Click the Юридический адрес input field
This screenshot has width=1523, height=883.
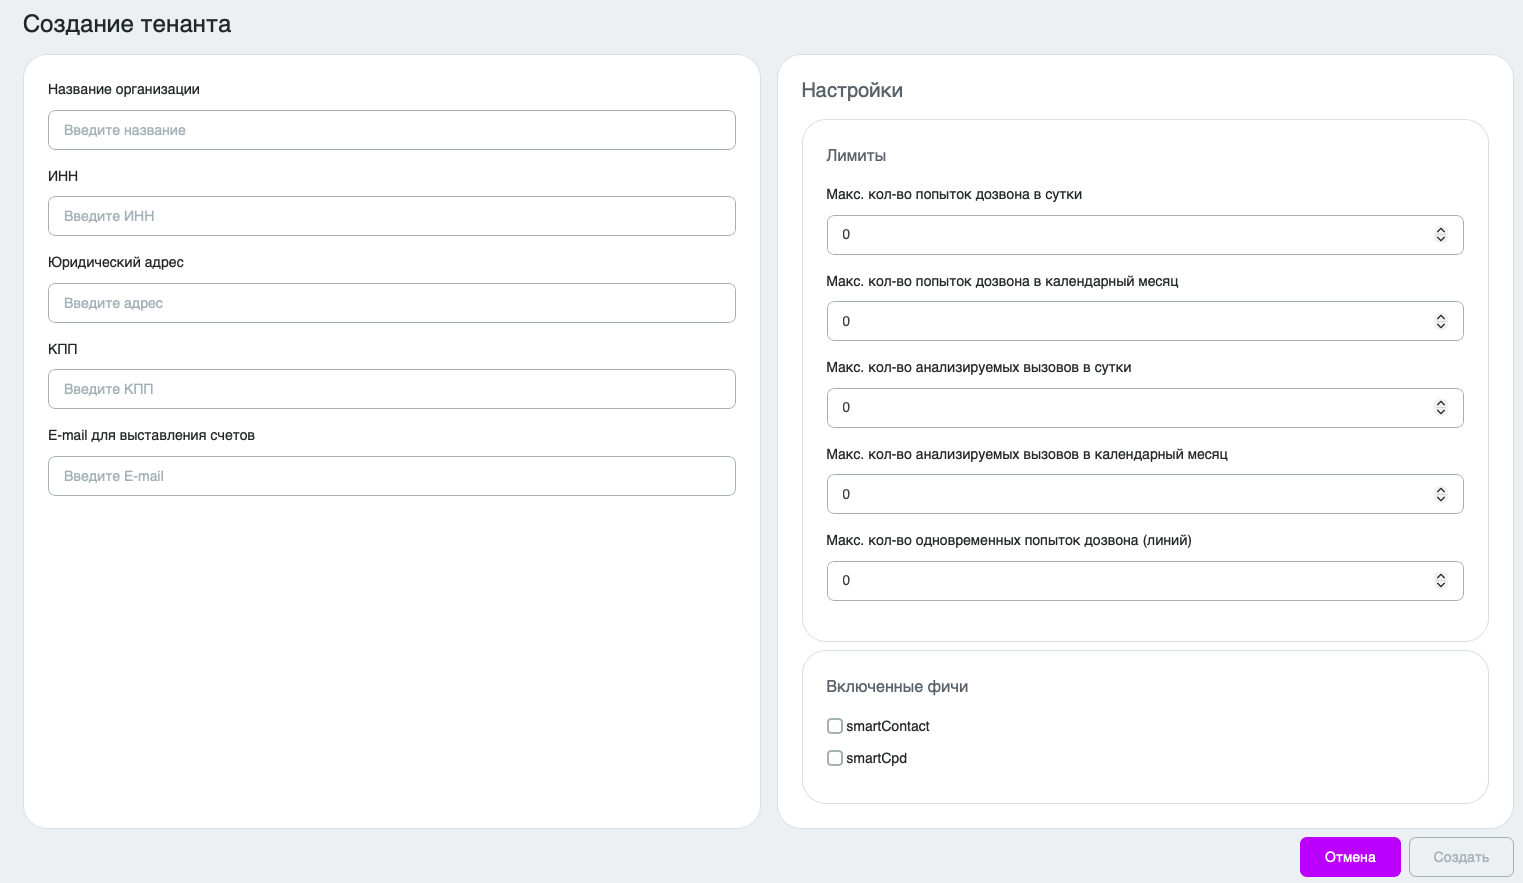(392, 303)
